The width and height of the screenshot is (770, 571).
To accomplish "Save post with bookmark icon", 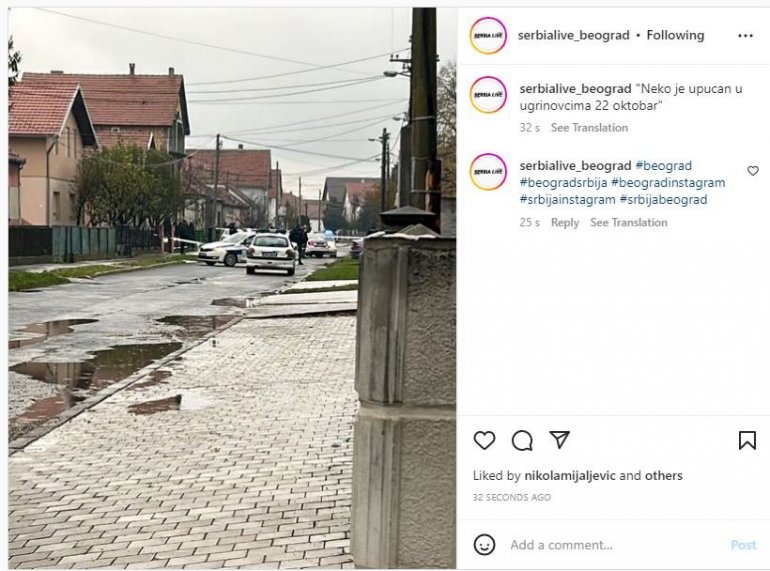I will tap(747, 440).
